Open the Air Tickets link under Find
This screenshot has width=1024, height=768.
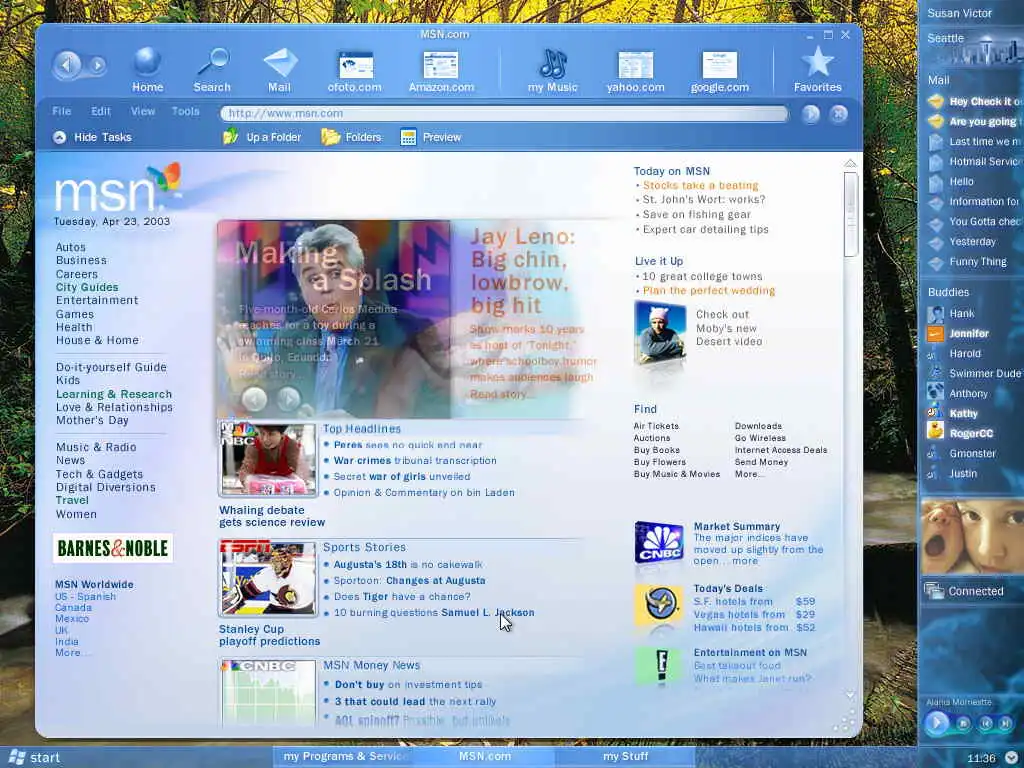tap(656, 426)
